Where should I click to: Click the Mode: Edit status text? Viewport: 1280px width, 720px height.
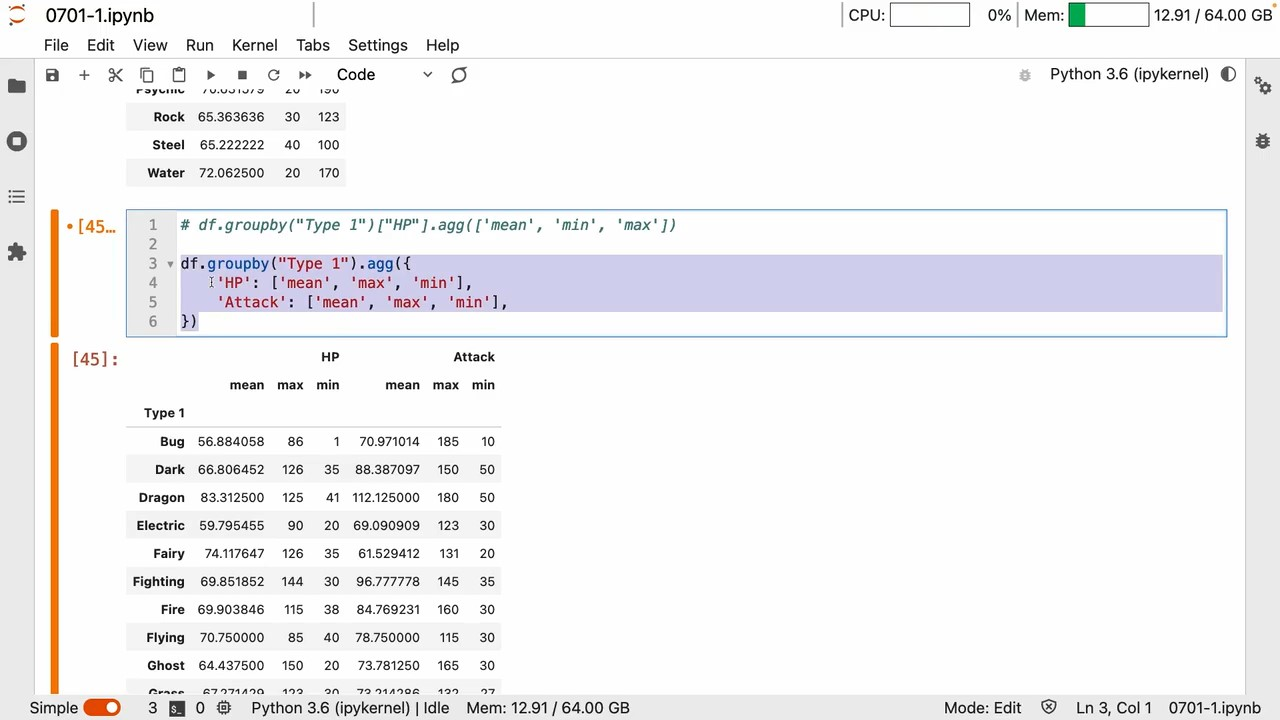(982, 707)
